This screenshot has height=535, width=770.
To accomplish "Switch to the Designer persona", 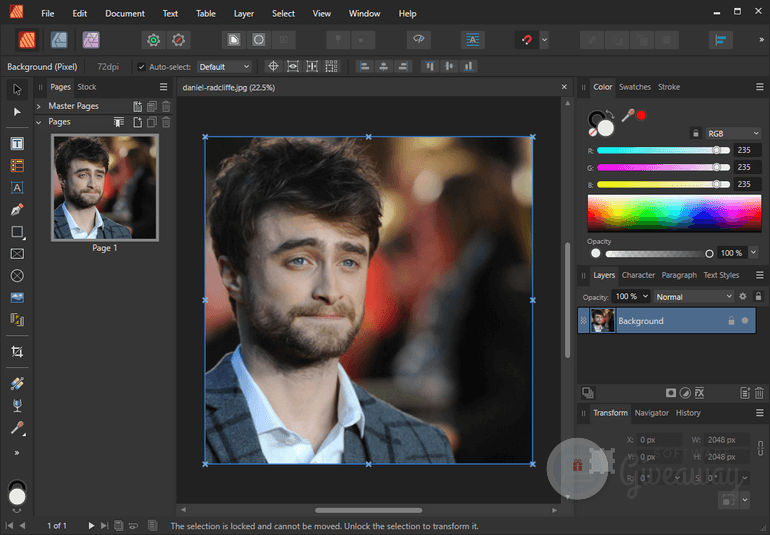I will 59,40.
